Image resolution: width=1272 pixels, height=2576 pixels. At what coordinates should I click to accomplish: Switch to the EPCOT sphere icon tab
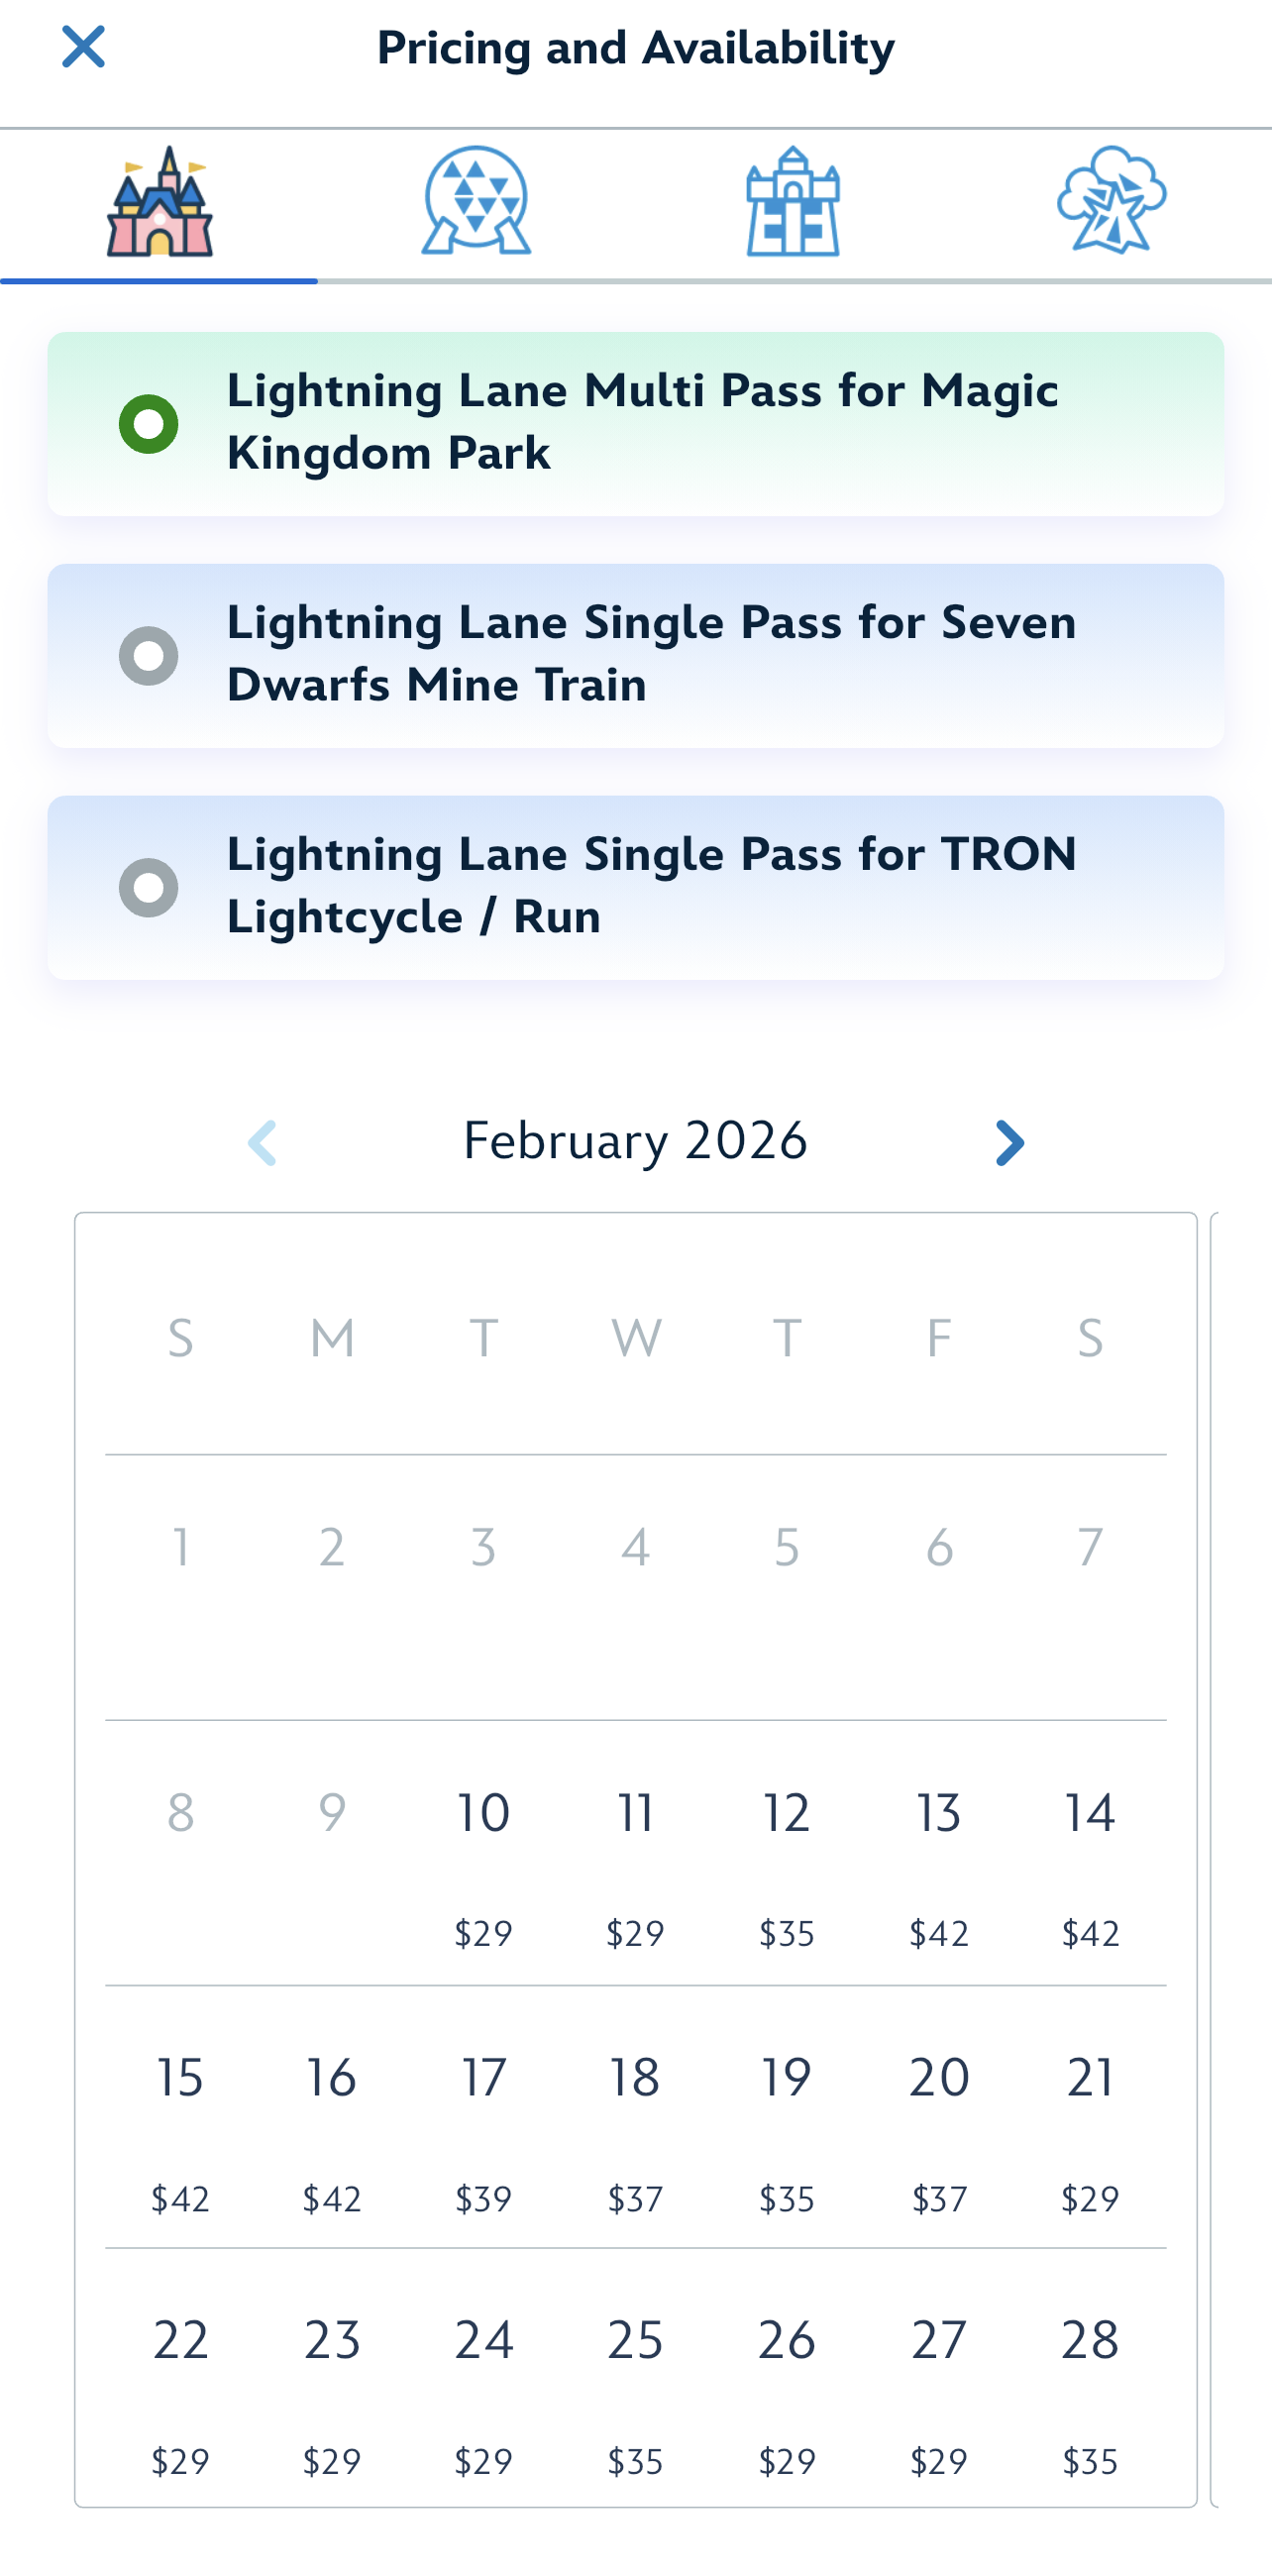tap(476, 202)
